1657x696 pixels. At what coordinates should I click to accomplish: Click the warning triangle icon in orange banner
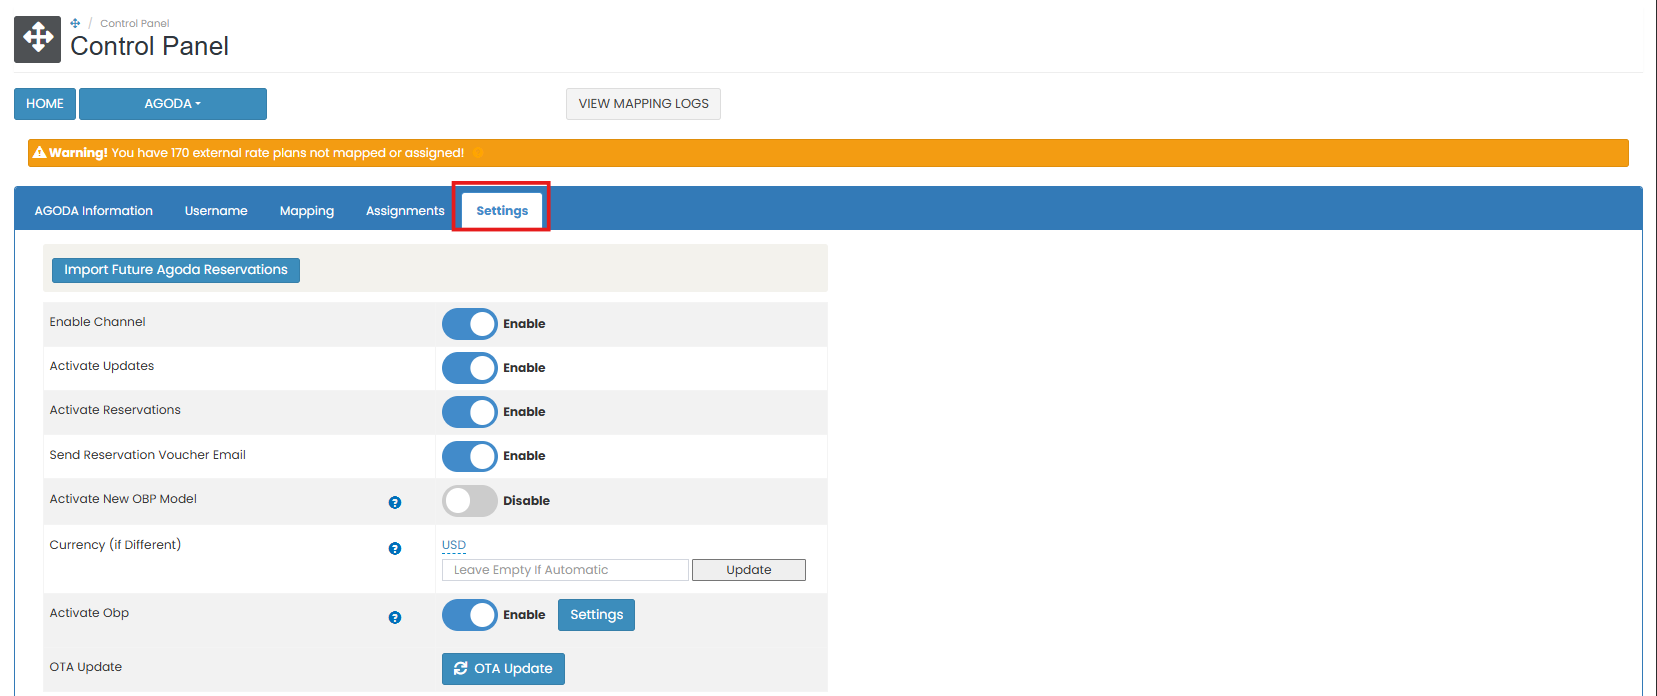[40, 153]
